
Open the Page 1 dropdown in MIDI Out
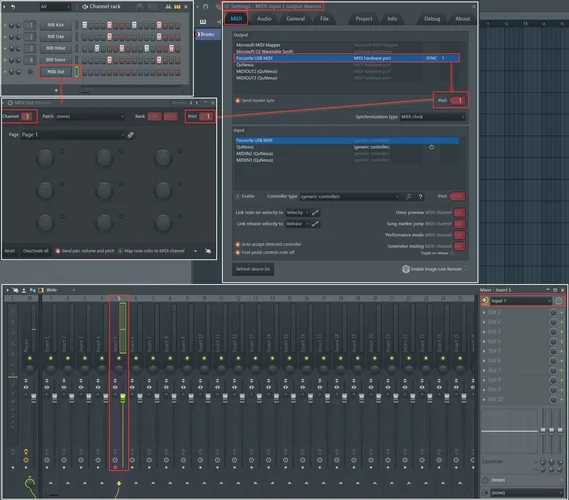(72, 135)
